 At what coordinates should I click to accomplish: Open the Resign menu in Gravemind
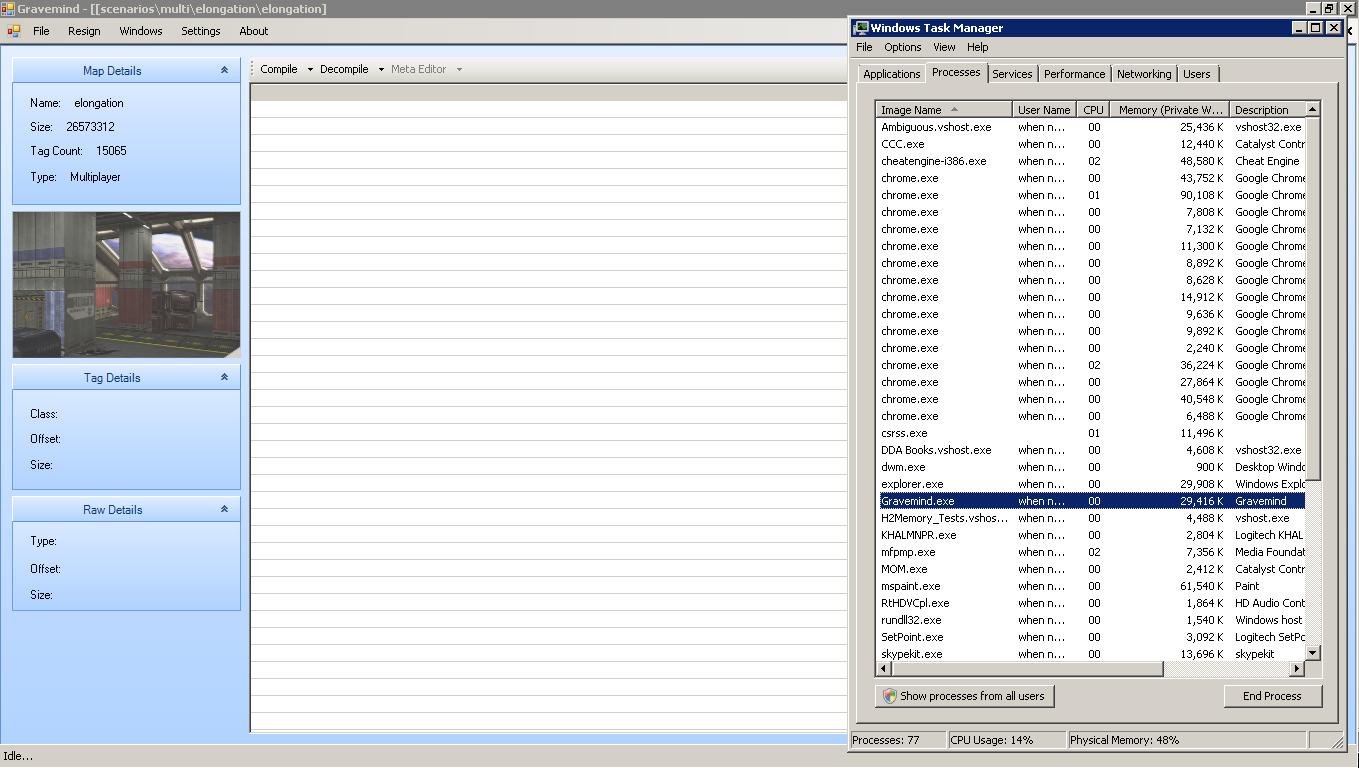84,31
